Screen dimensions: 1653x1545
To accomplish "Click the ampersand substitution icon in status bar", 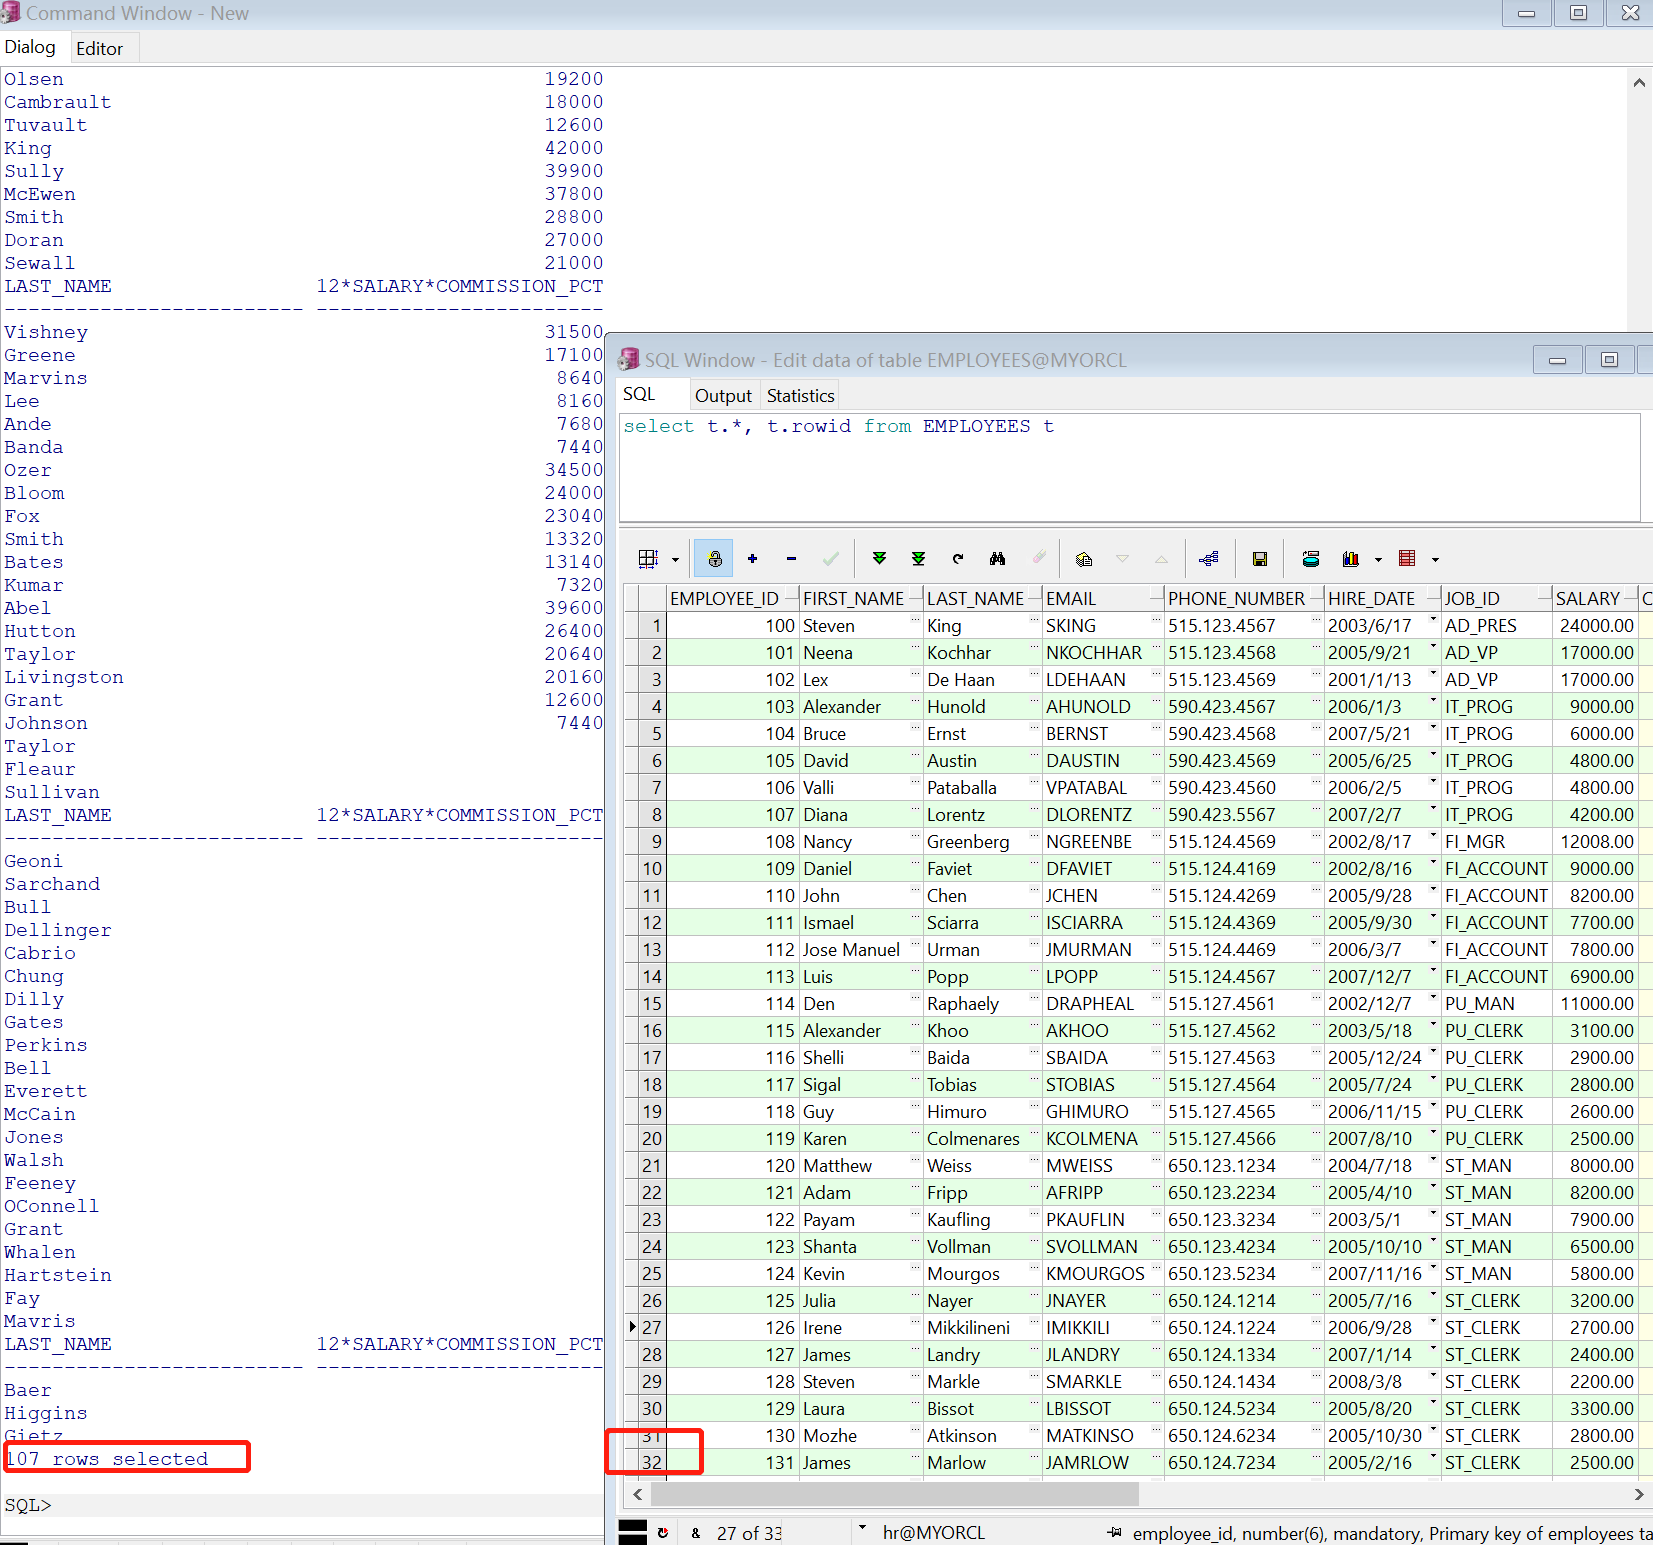I will [696, 1533].
